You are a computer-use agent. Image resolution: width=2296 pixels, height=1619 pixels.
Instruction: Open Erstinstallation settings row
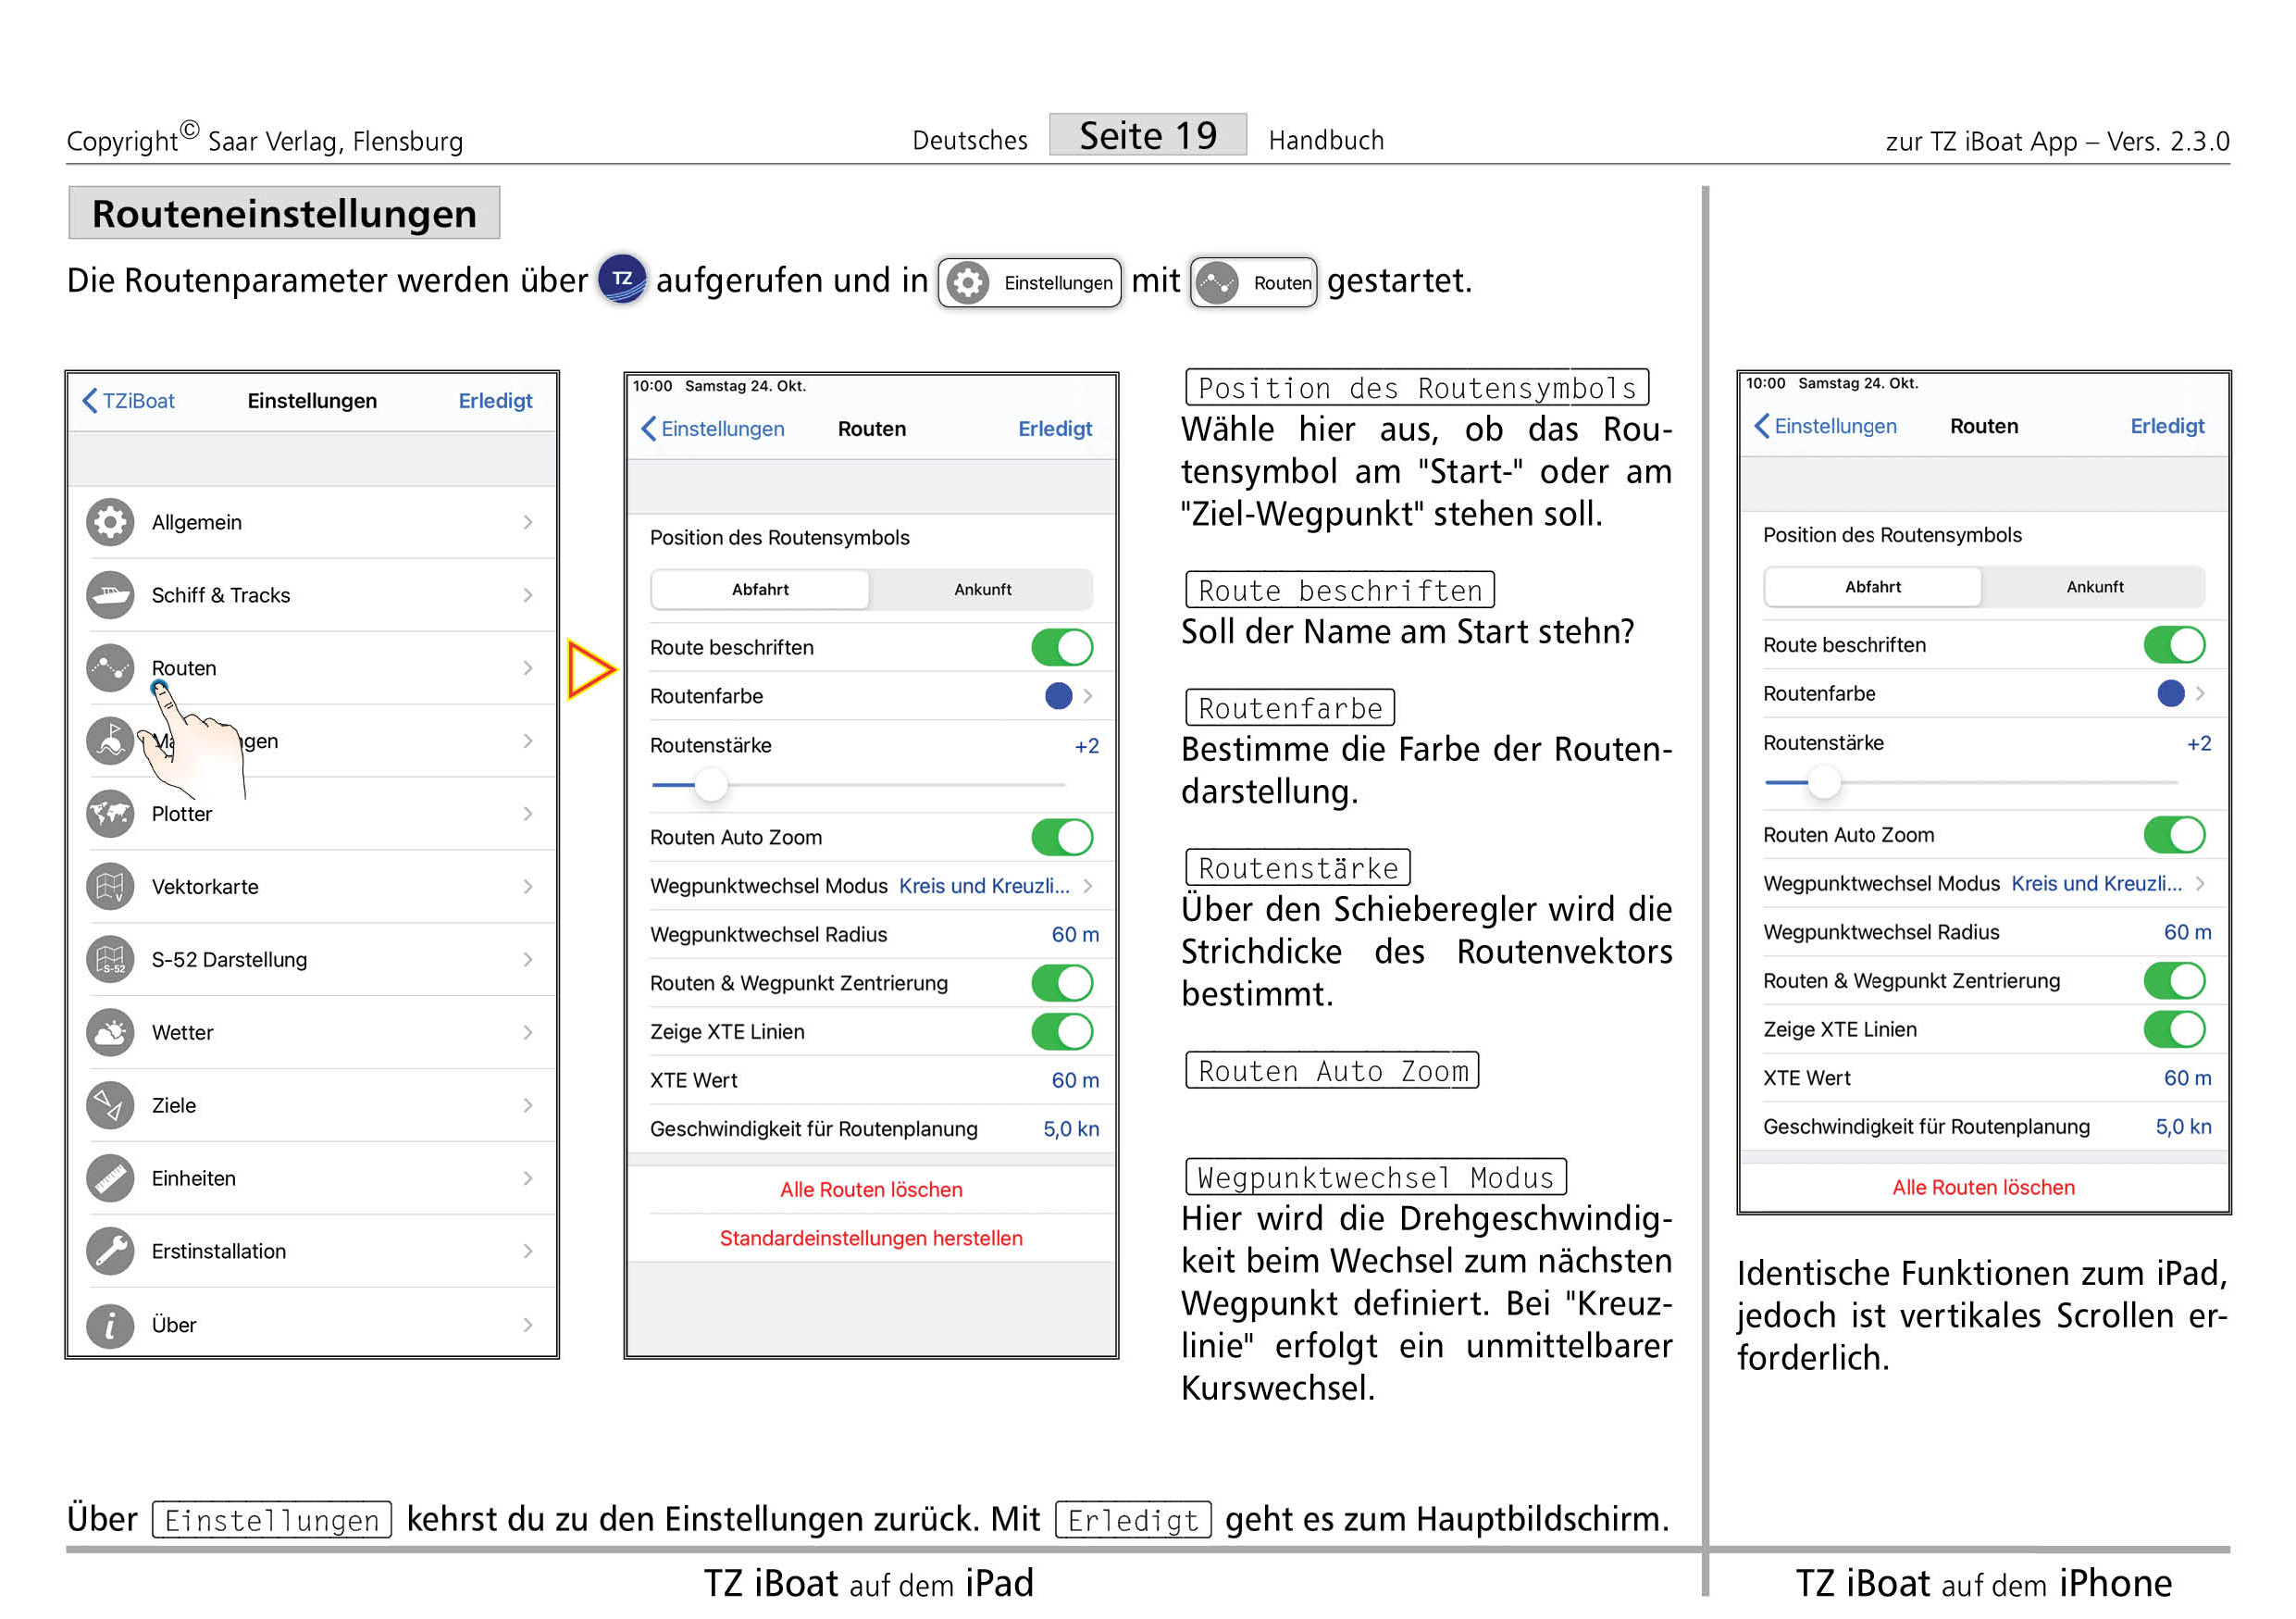tap(312, 1252)
